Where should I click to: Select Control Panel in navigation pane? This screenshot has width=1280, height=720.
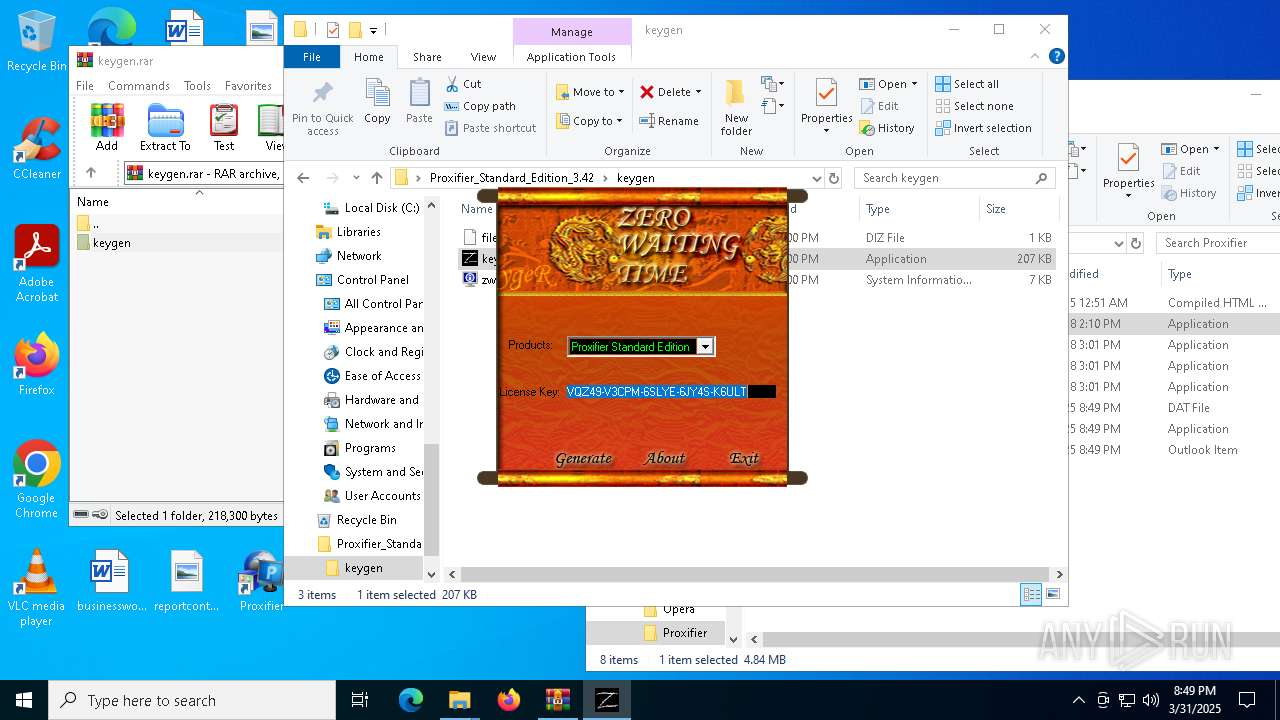click(373, 280)
